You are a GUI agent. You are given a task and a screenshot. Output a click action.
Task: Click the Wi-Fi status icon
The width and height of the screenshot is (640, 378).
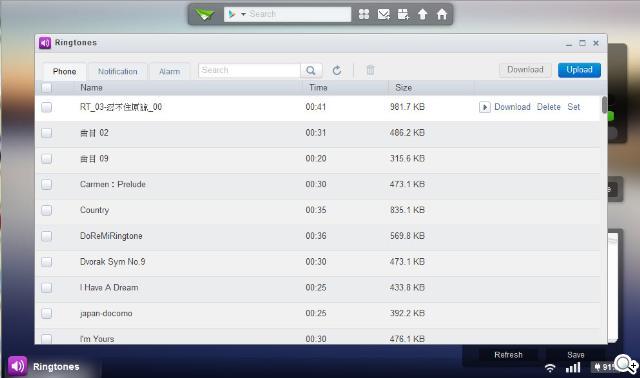pos(550,368)
